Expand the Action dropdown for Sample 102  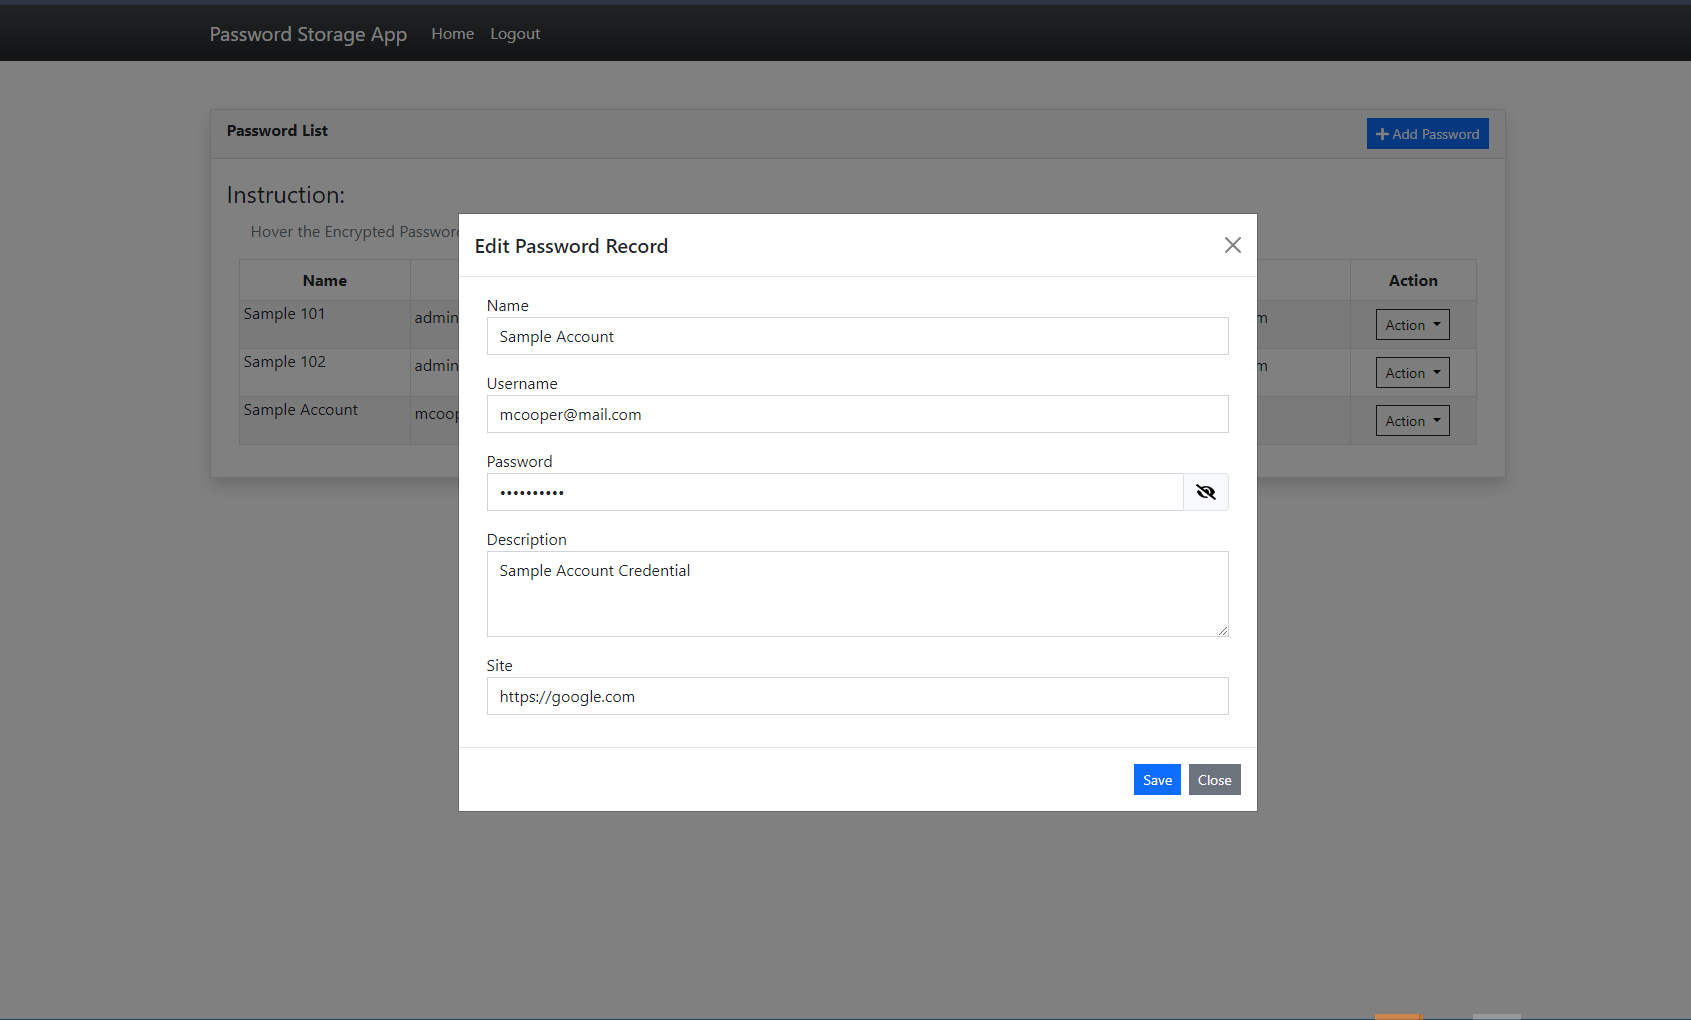tap(1412, 372)
